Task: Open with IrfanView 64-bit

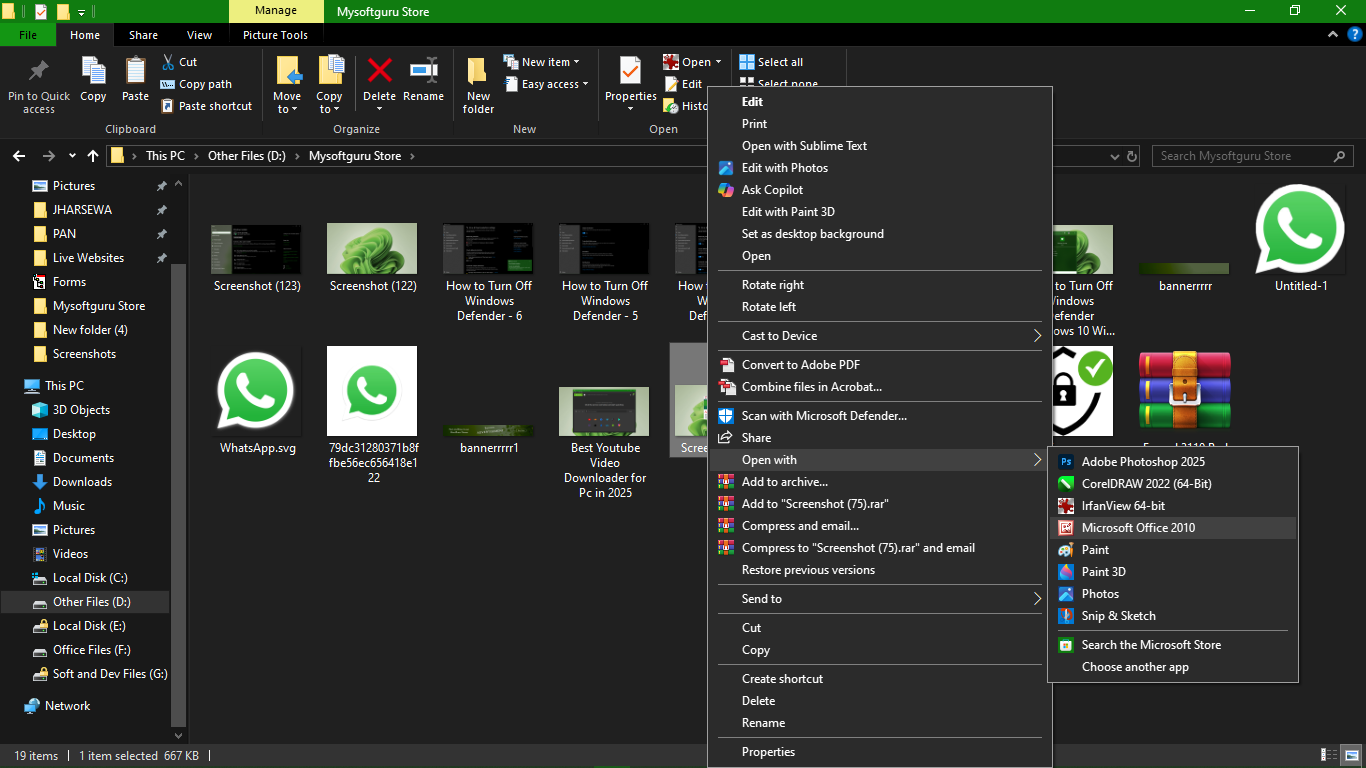Action: coord(1173,506)
